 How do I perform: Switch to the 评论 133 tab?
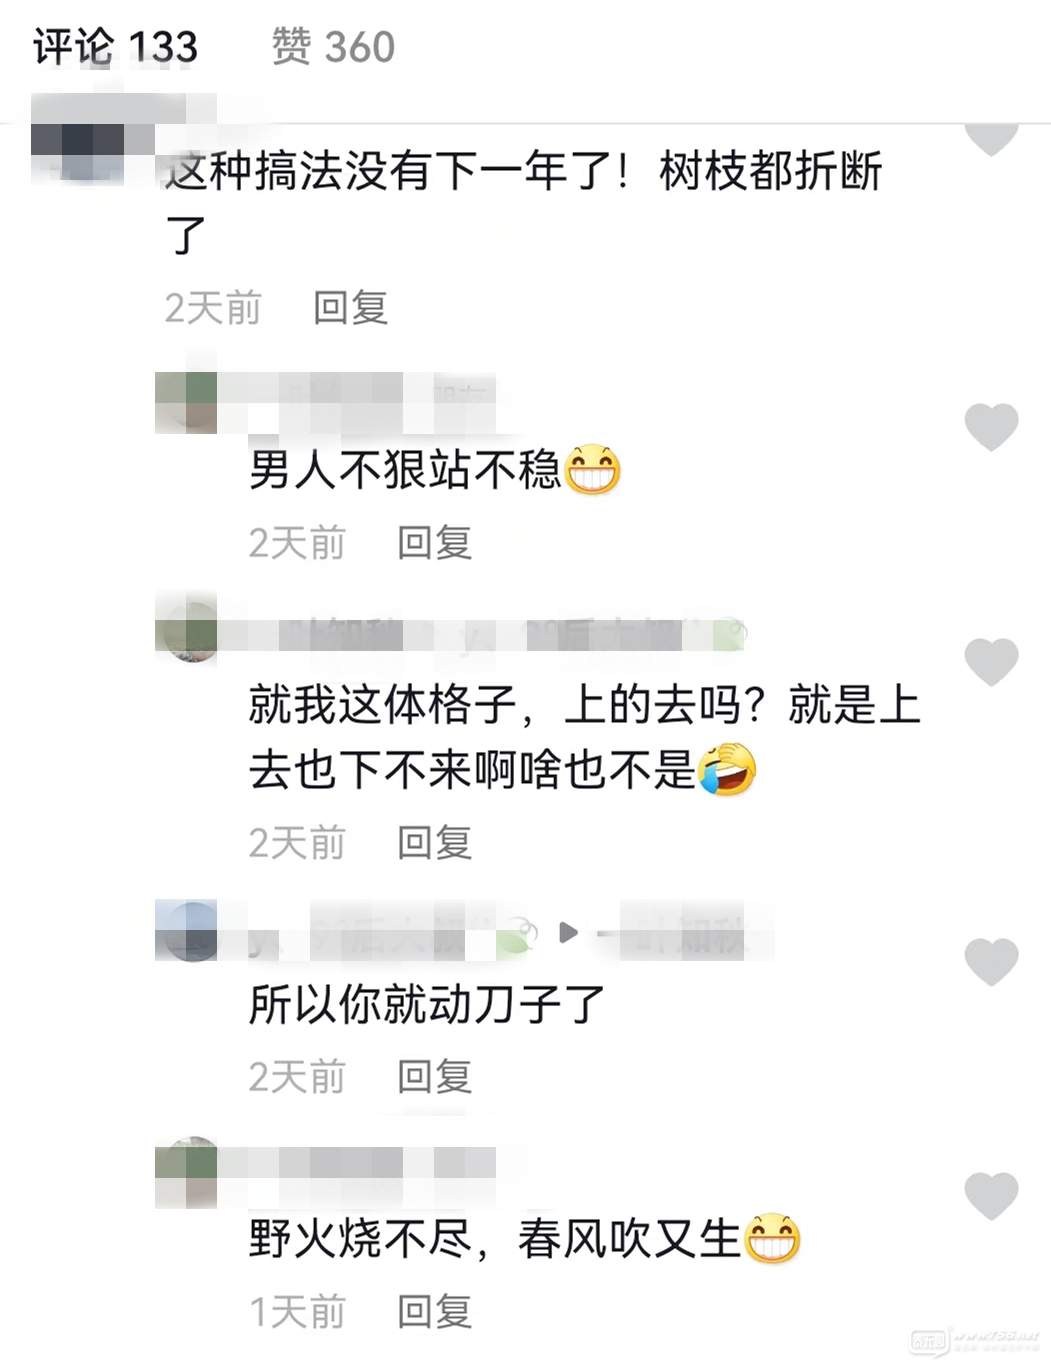click(x=115, y=47)
